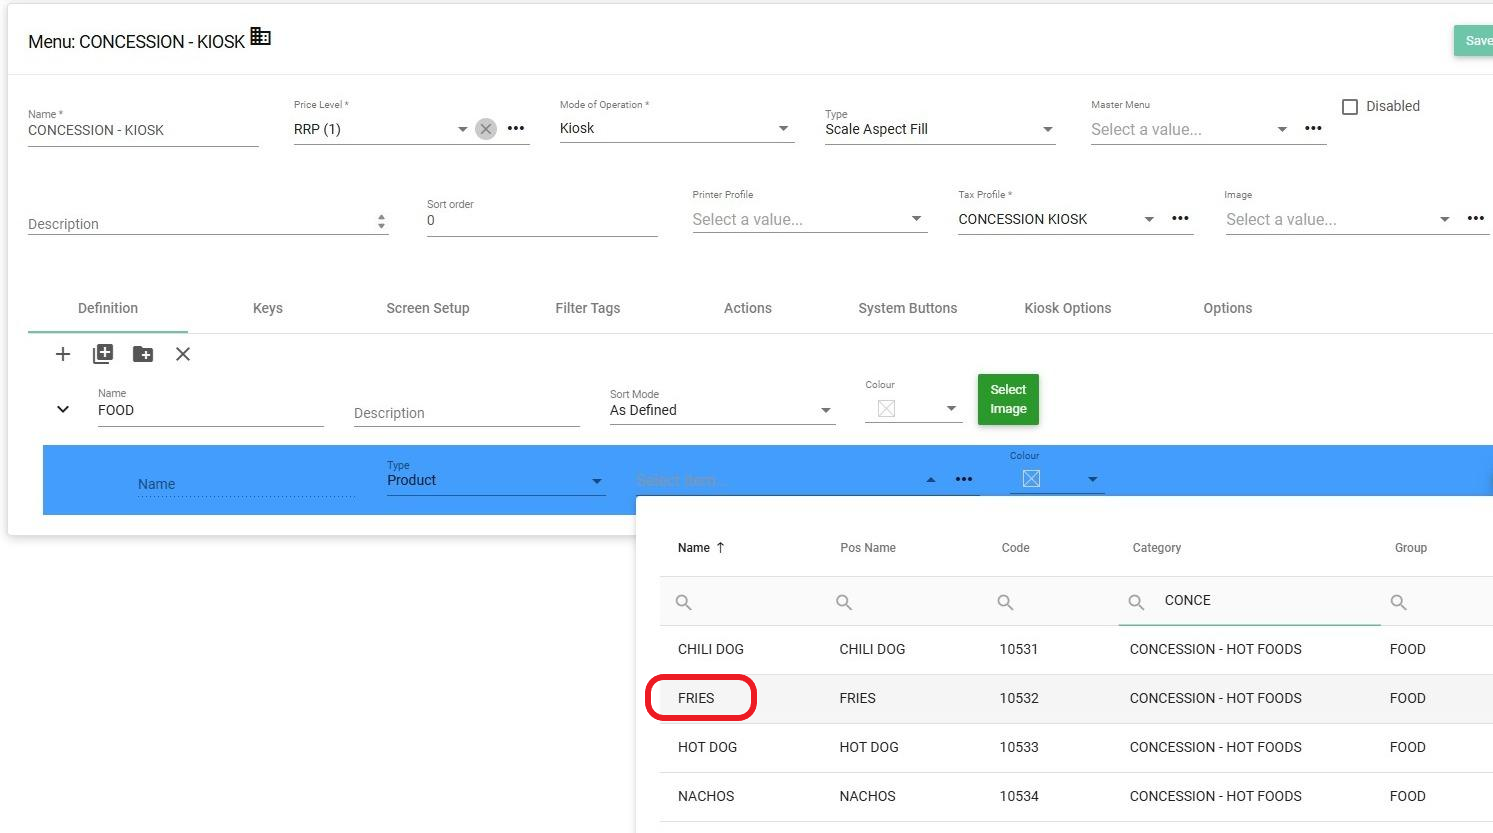Click the Category filter search icon

(x=1136, y=602)
